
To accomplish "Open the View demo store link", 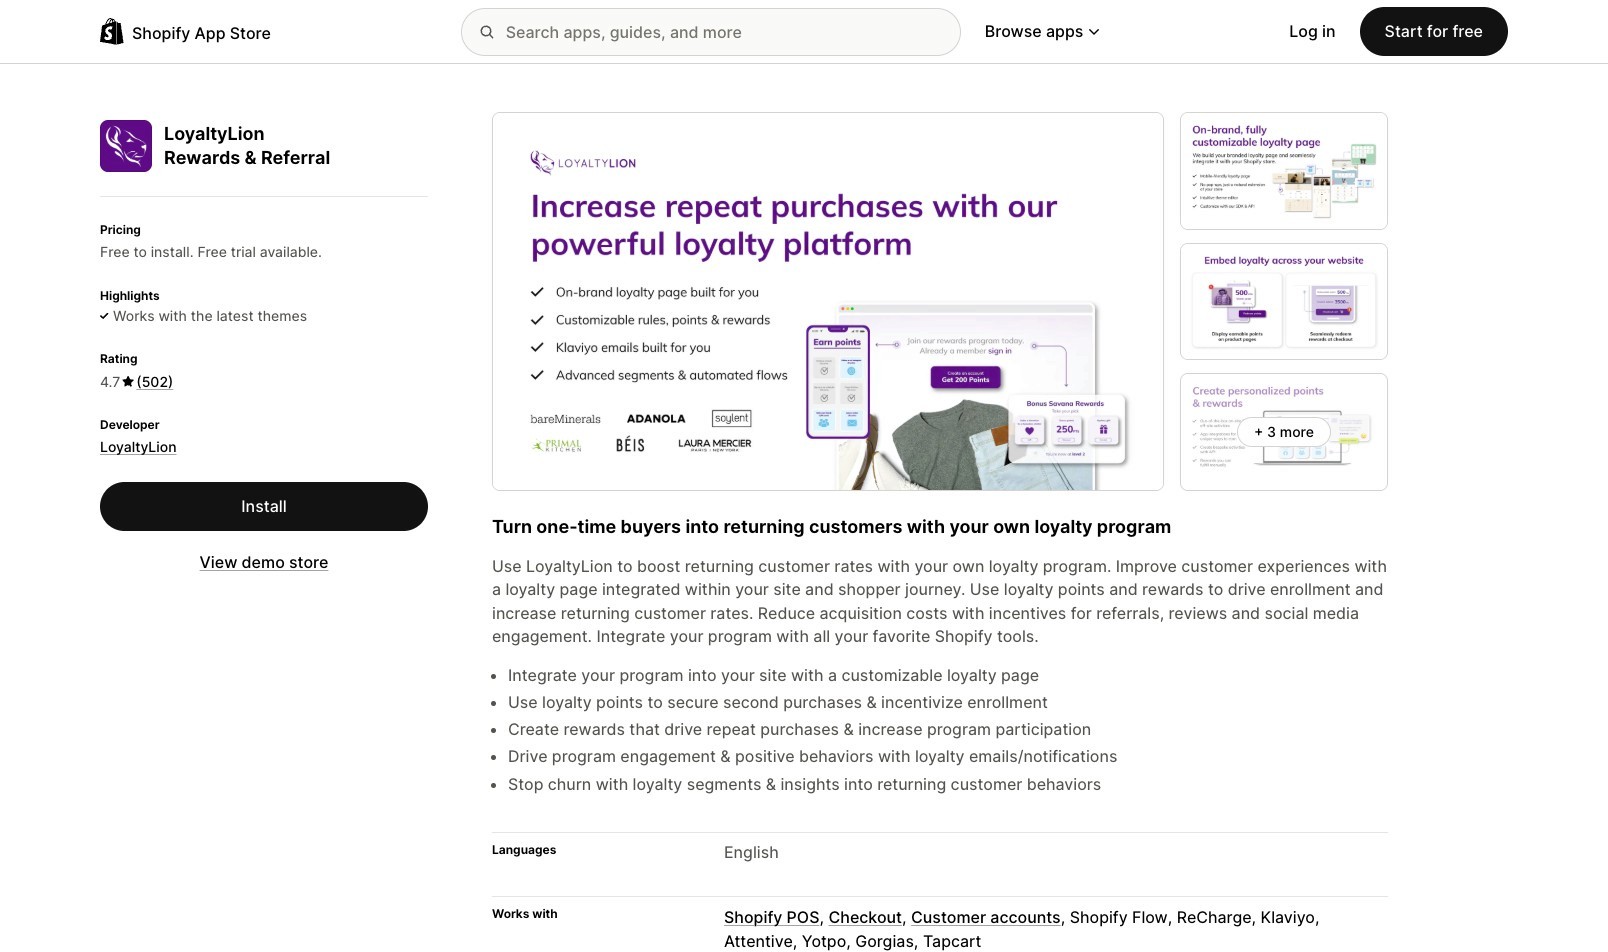I will [x=264, y=563].
